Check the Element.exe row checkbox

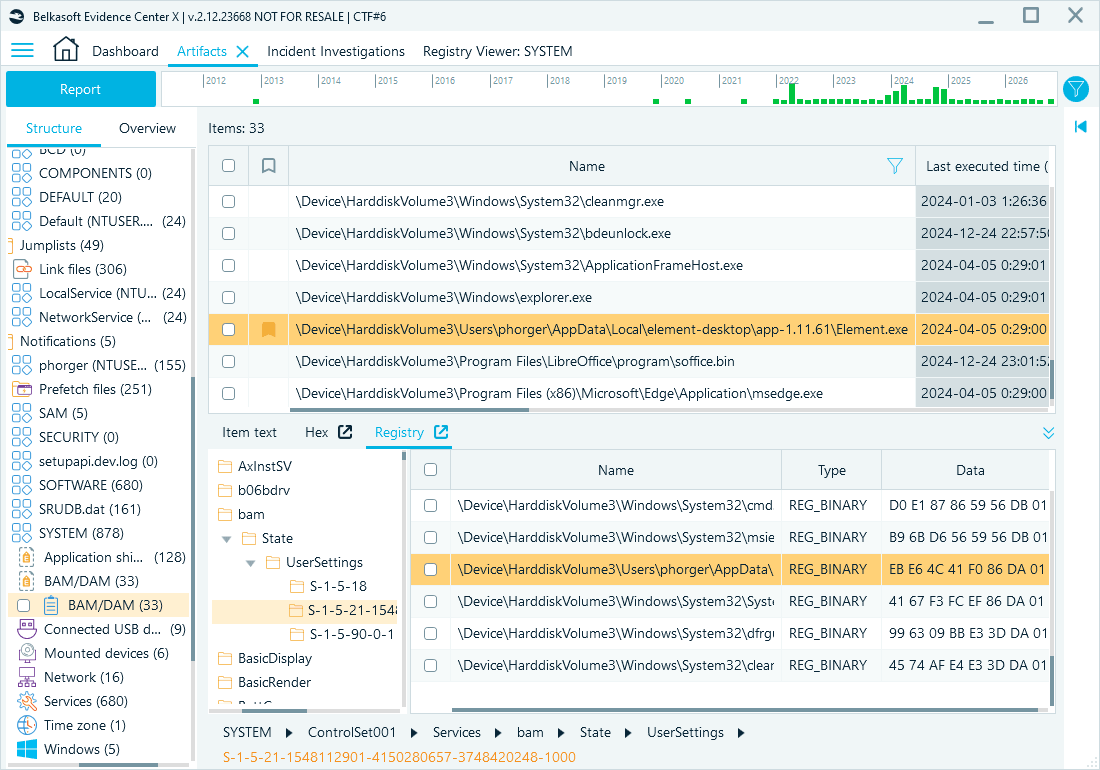(228, 329)
